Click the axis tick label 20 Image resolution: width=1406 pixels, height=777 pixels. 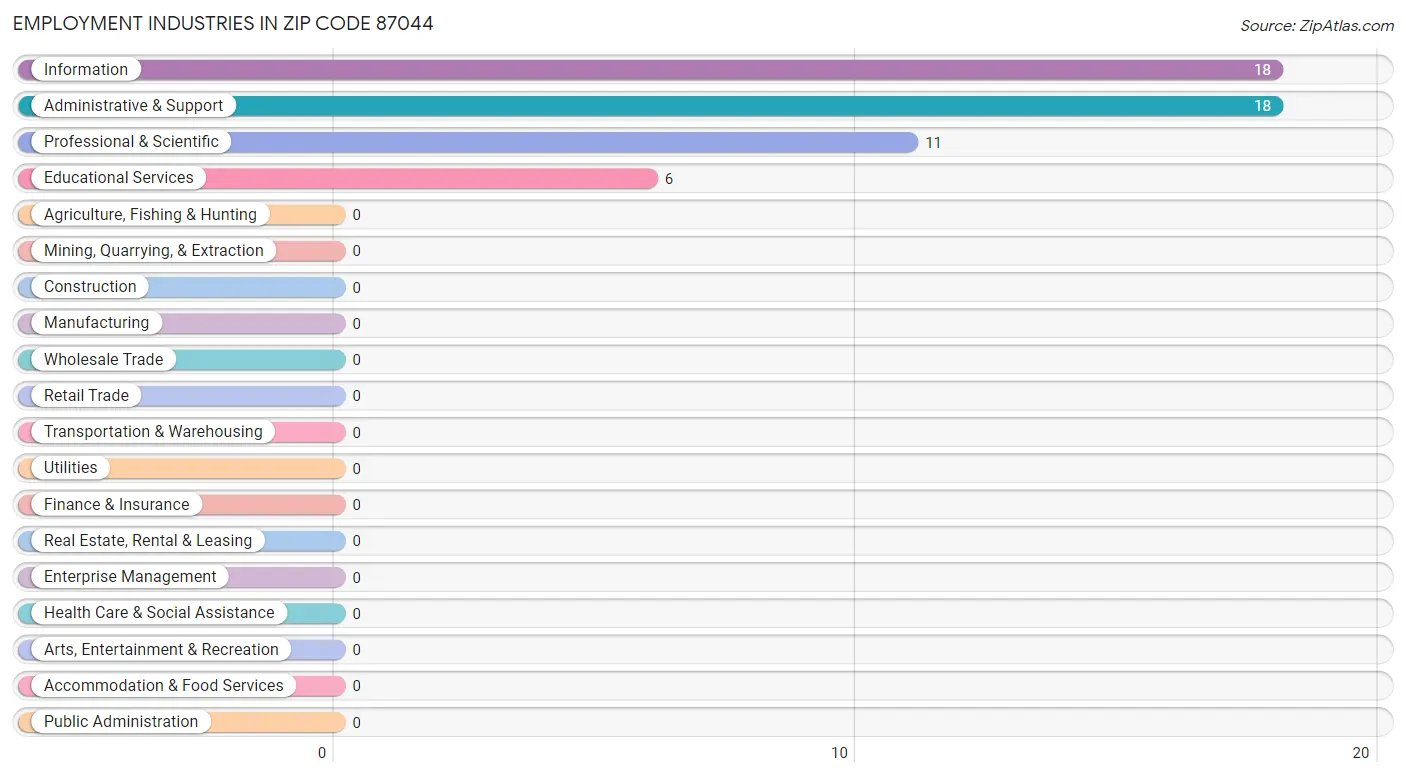click(1360, 753)
